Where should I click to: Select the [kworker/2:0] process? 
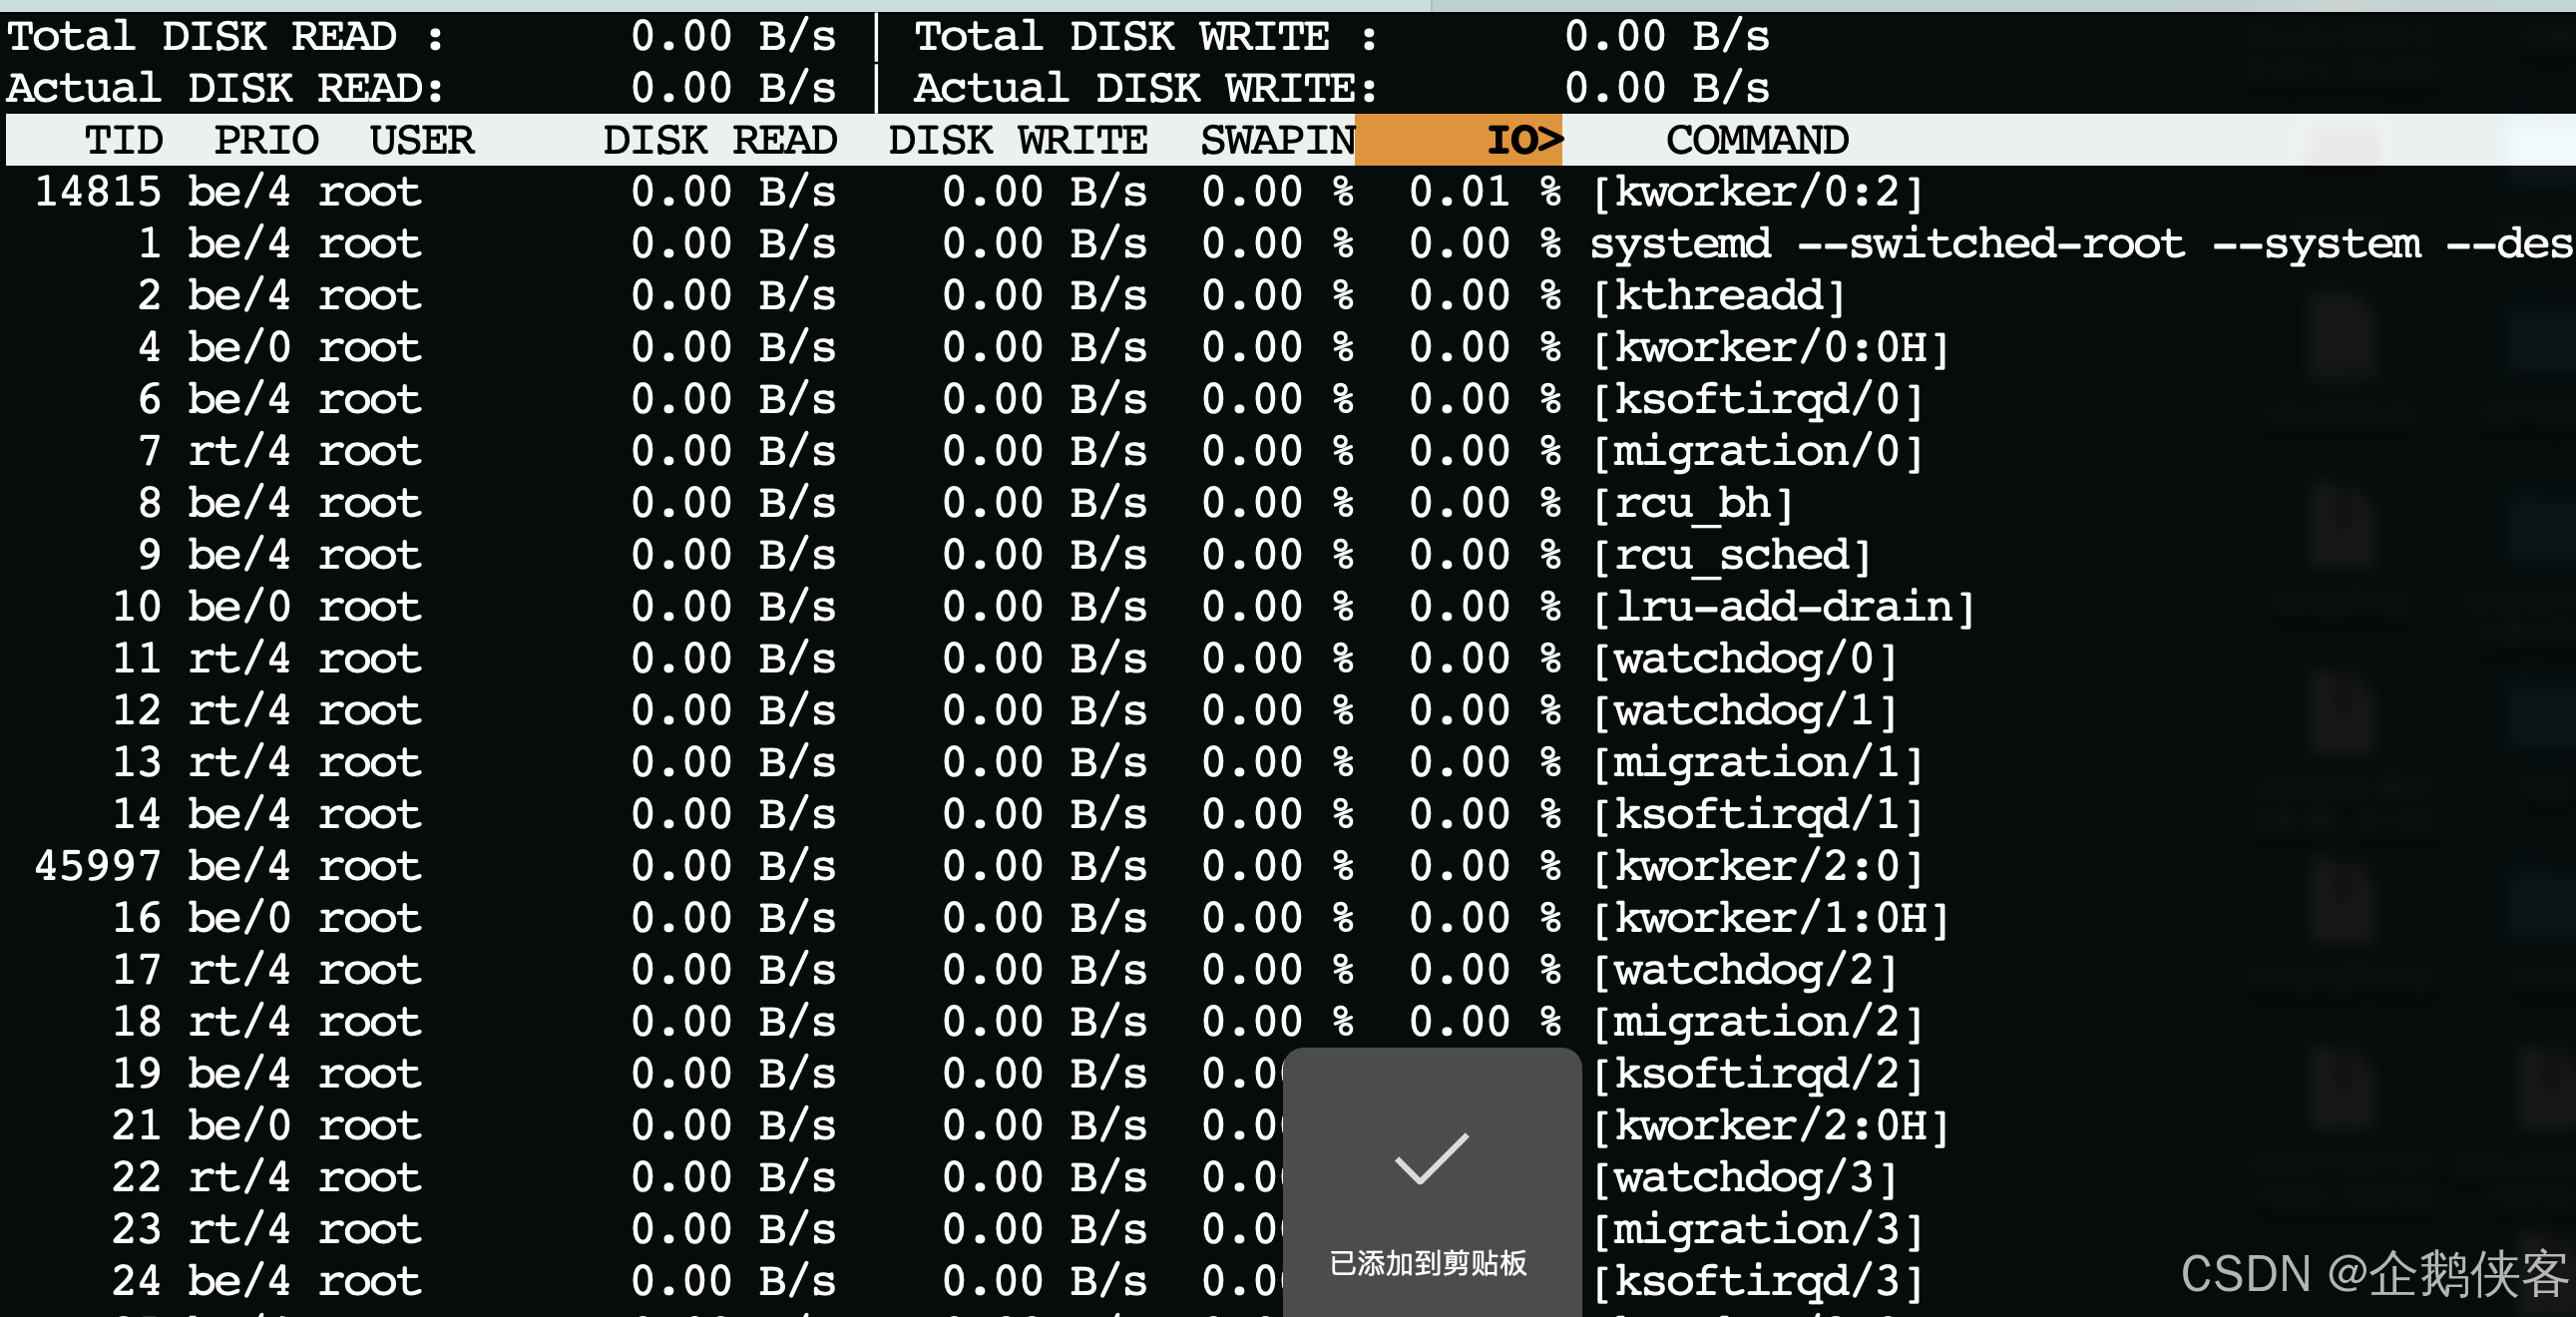(1757, 867)
